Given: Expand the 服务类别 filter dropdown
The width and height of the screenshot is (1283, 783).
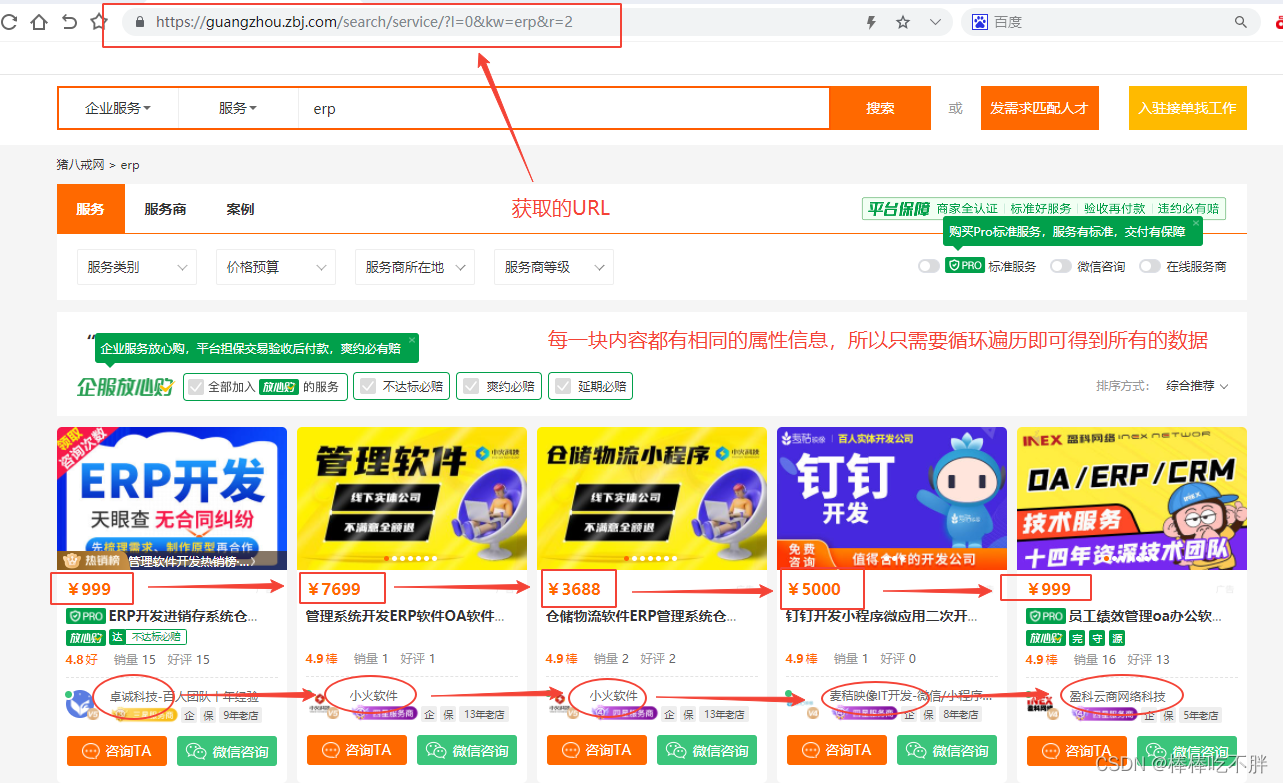Looking at the screenshot, I should (x=136, y=267).
